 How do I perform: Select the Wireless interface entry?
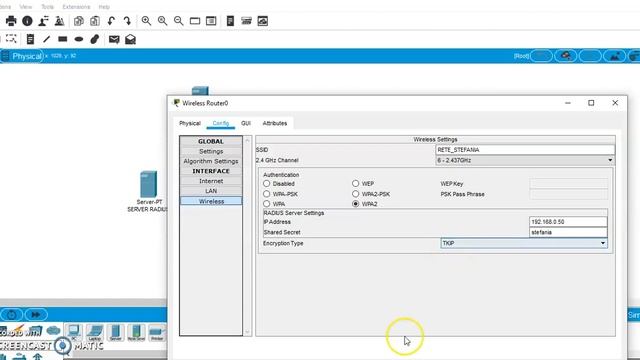[x=211, y=201]
